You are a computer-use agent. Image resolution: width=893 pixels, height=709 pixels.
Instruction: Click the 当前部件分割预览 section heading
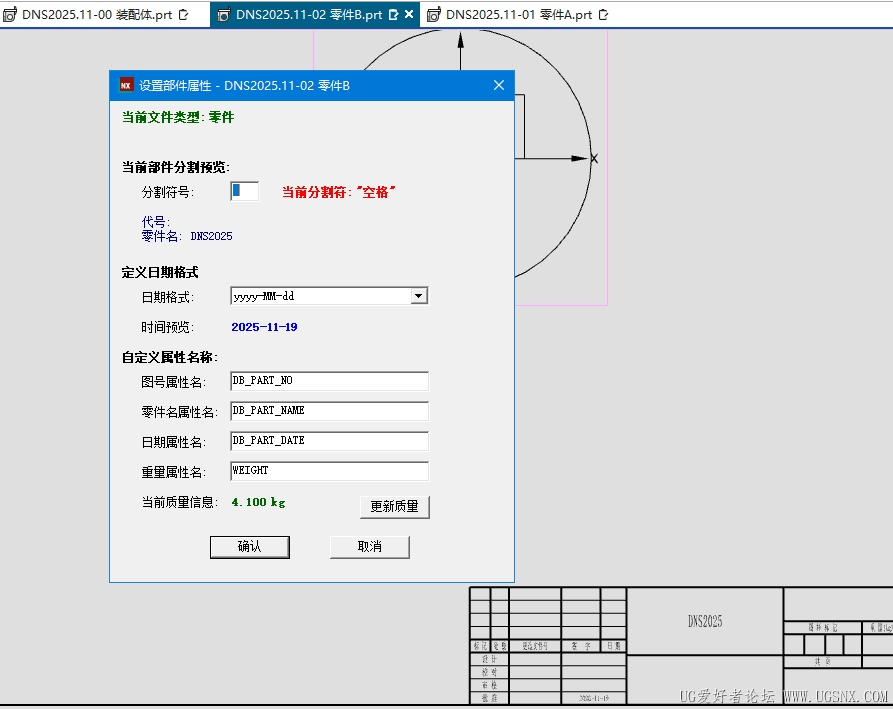click(x=175, y=167)
